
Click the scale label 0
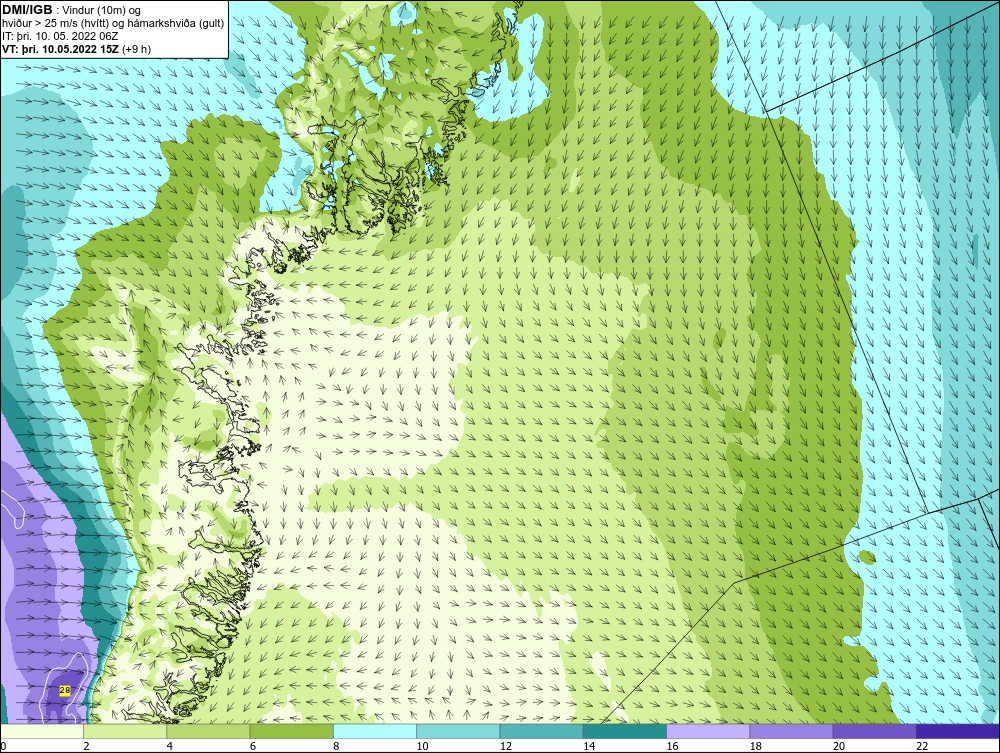point(3,747)
